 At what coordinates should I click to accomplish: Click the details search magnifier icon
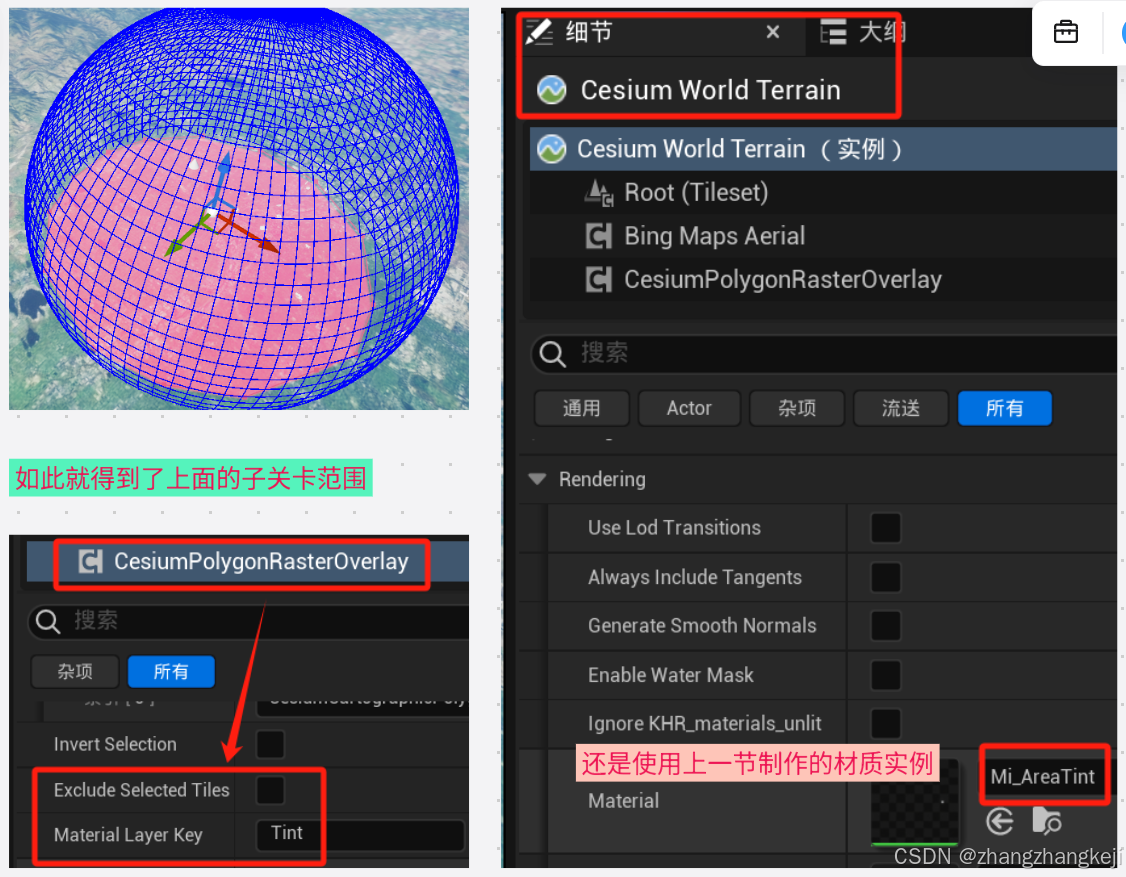pyautogui.click(x=552, y=353)
